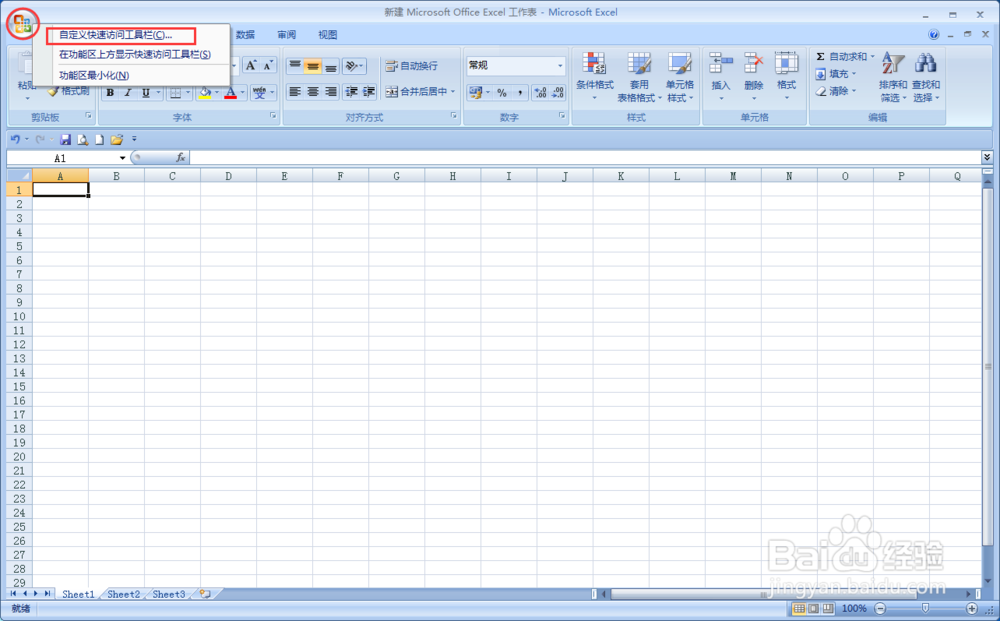The height and width of the screenshot is (621, 1000).
Task: Toggle align text right
Action: pos(330,92)
